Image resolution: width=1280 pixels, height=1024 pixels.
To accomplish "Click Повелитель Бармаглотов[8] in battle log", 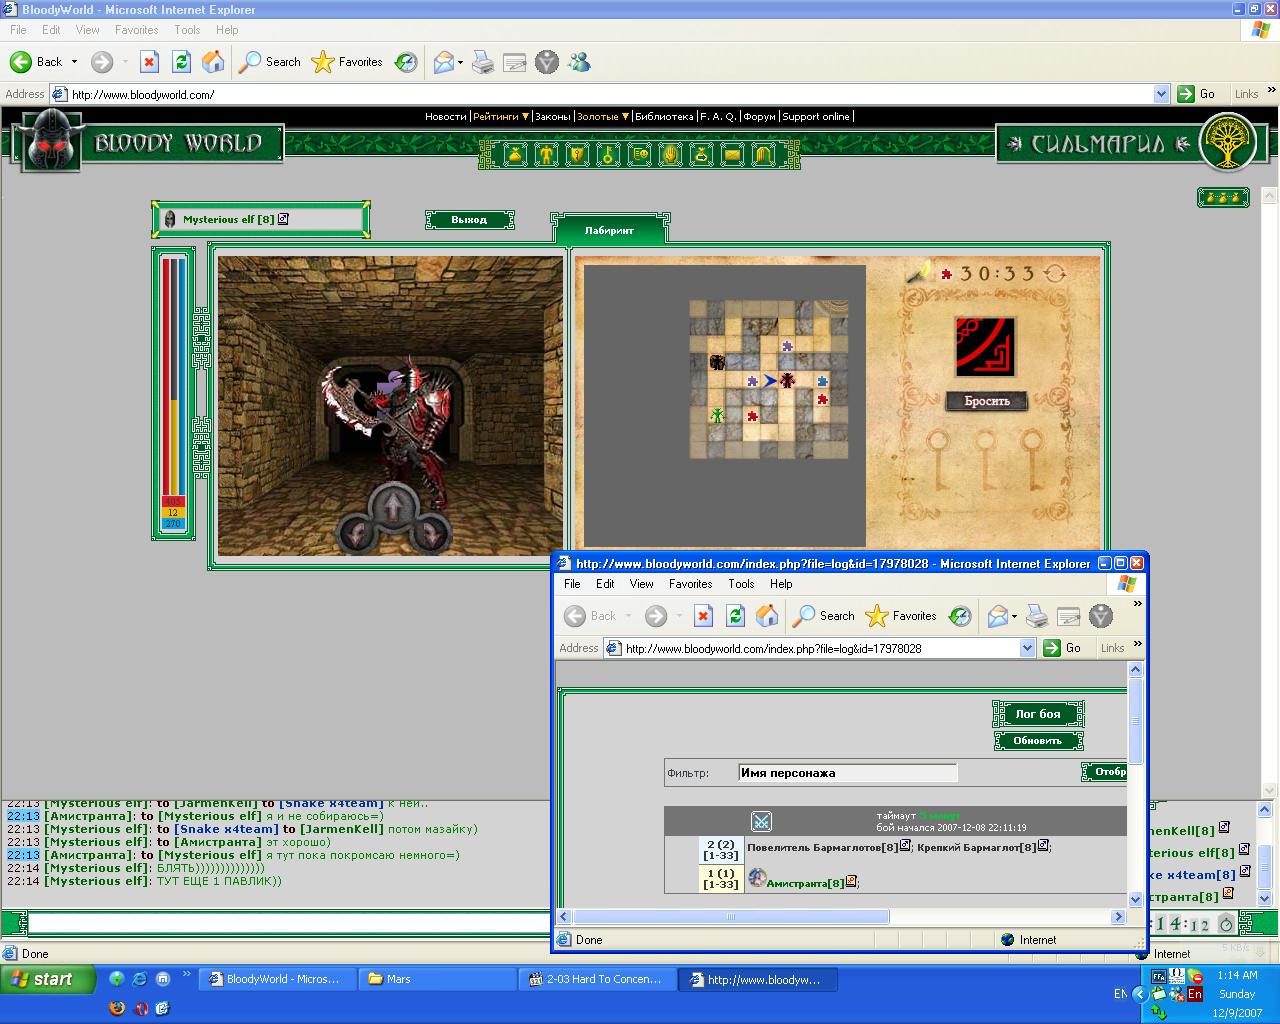I will [822, 847].
